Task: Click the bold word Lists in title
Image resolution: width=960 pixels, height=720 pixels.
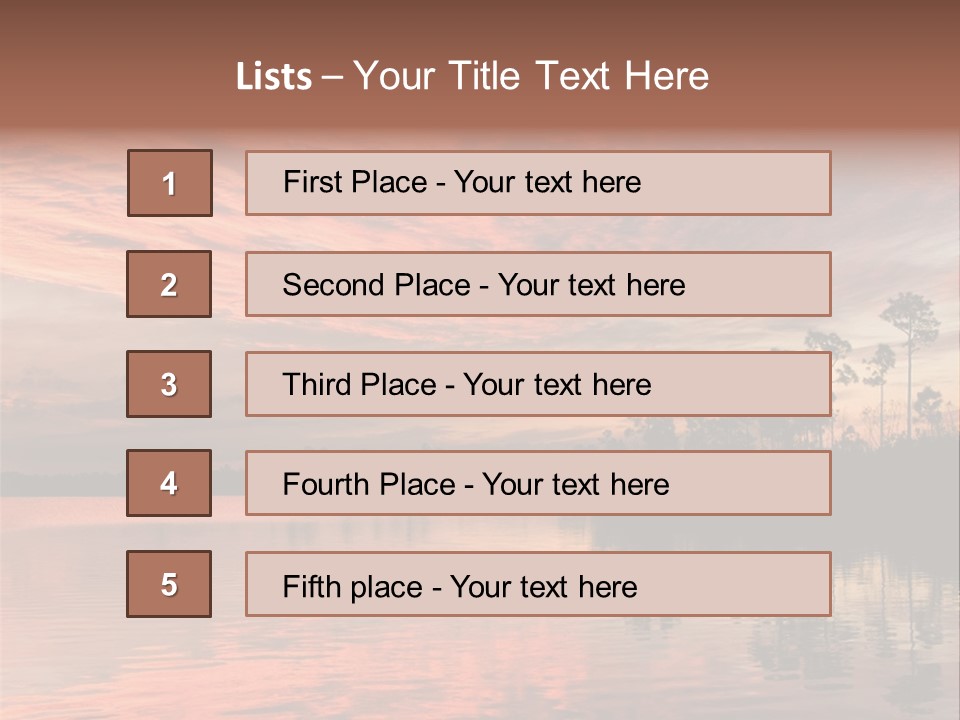Action: tap(273, 76)
